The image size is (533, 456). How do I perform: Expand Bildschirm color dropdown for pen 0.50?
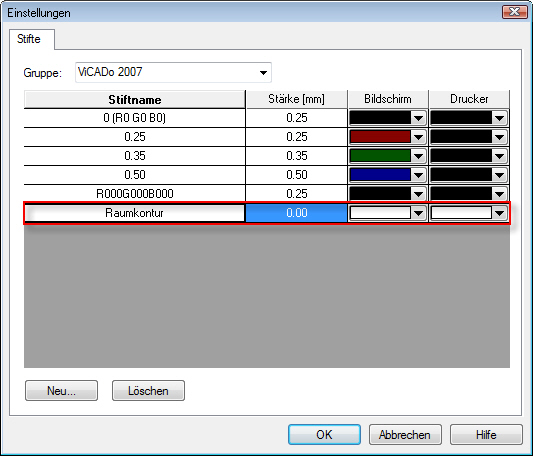[x=418, y=175]
